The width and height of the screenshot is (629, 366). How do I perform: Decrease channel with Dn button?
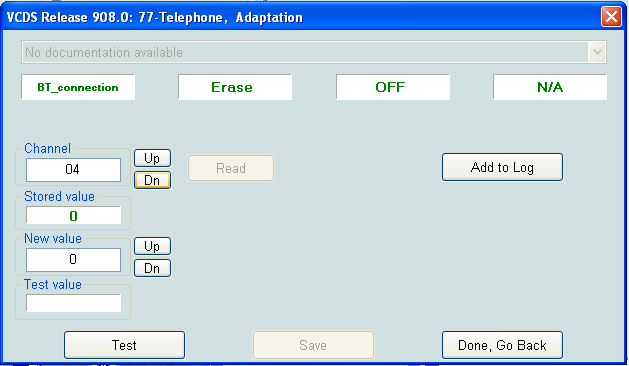click(x=152, y=180)
